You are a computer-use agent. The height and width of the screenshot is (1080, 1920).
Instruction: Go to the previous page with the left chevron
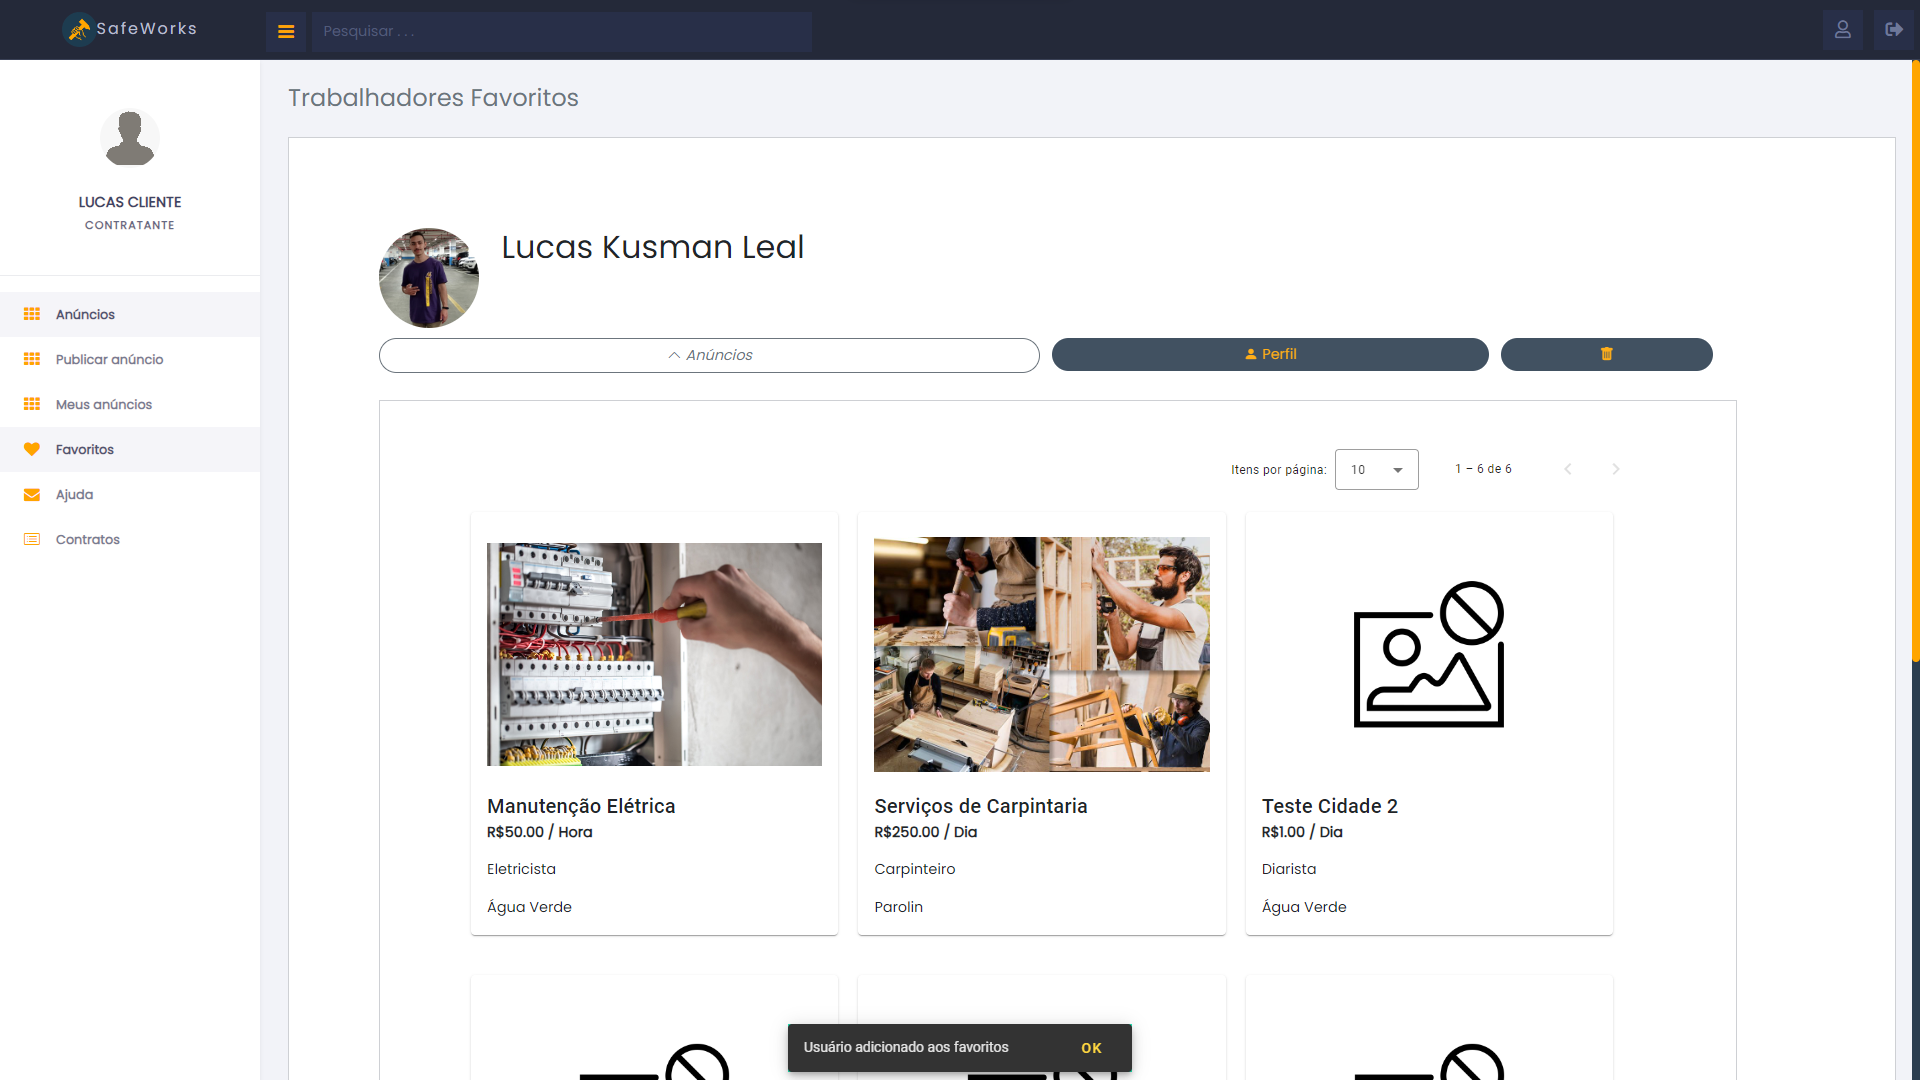pos(1567,469)
